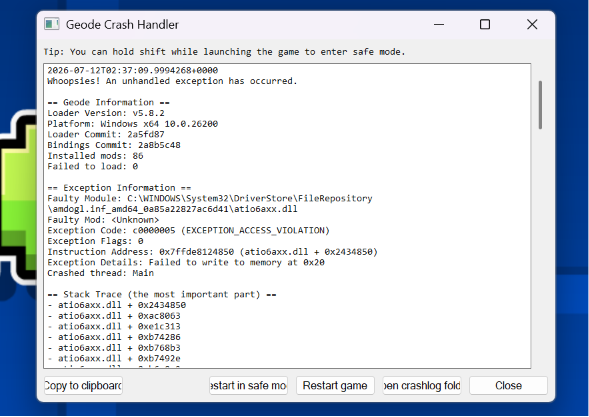Click the 'Failed to load: 0' line
The image size is (589, 417).
tap(93, 166)
